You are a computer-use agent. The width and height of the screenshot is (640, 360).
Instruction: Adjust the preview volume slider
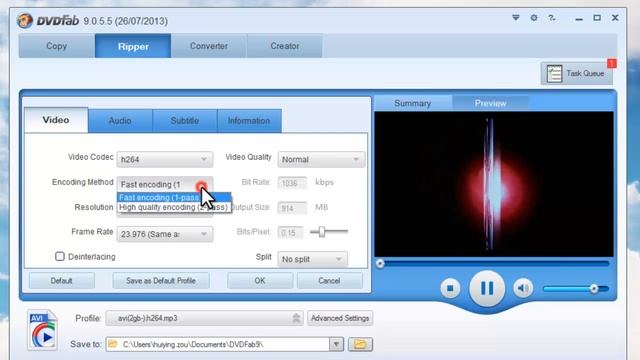pos(594,289)
